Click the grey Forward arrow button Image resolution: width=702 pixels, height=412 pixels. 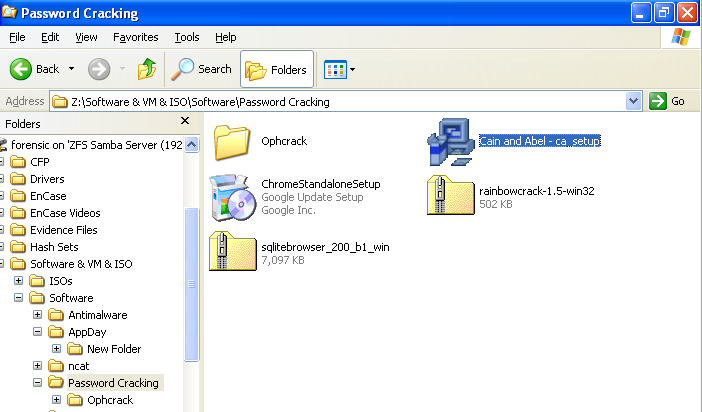click(99, 69)
